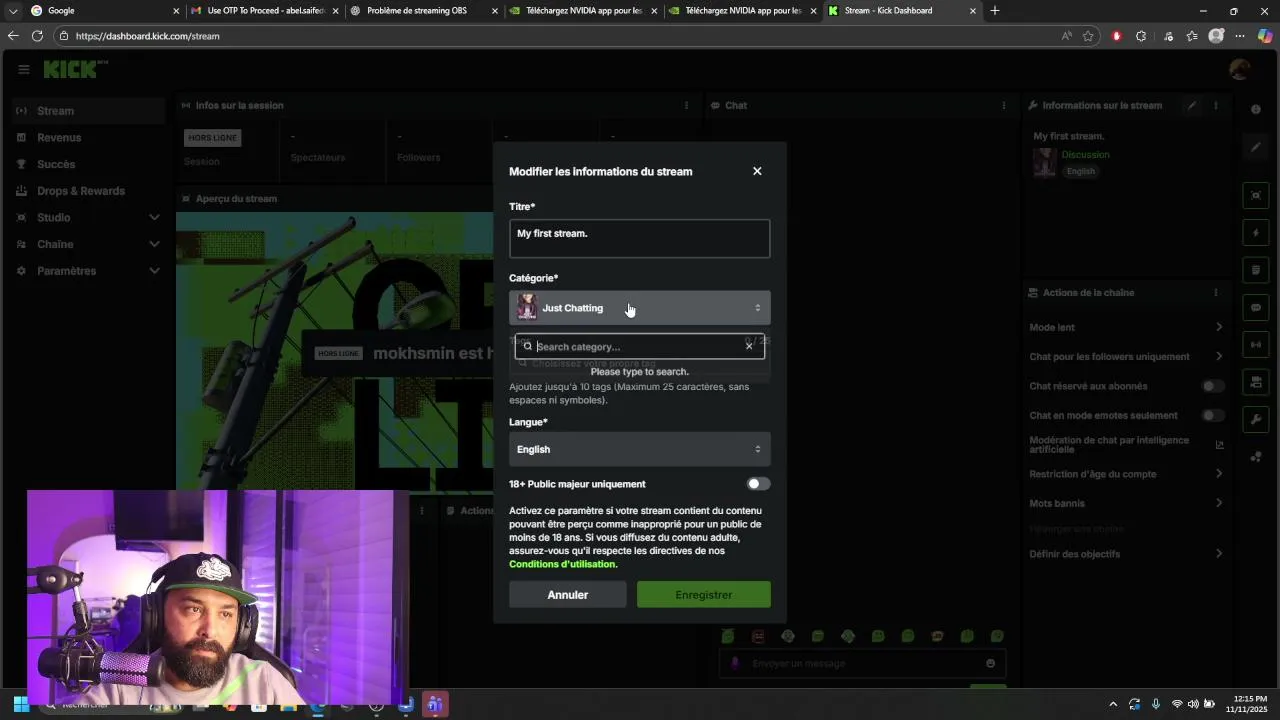Click the Envoyer un message chat input
This screenshot has width=1280, height=720.
(862, 663)
